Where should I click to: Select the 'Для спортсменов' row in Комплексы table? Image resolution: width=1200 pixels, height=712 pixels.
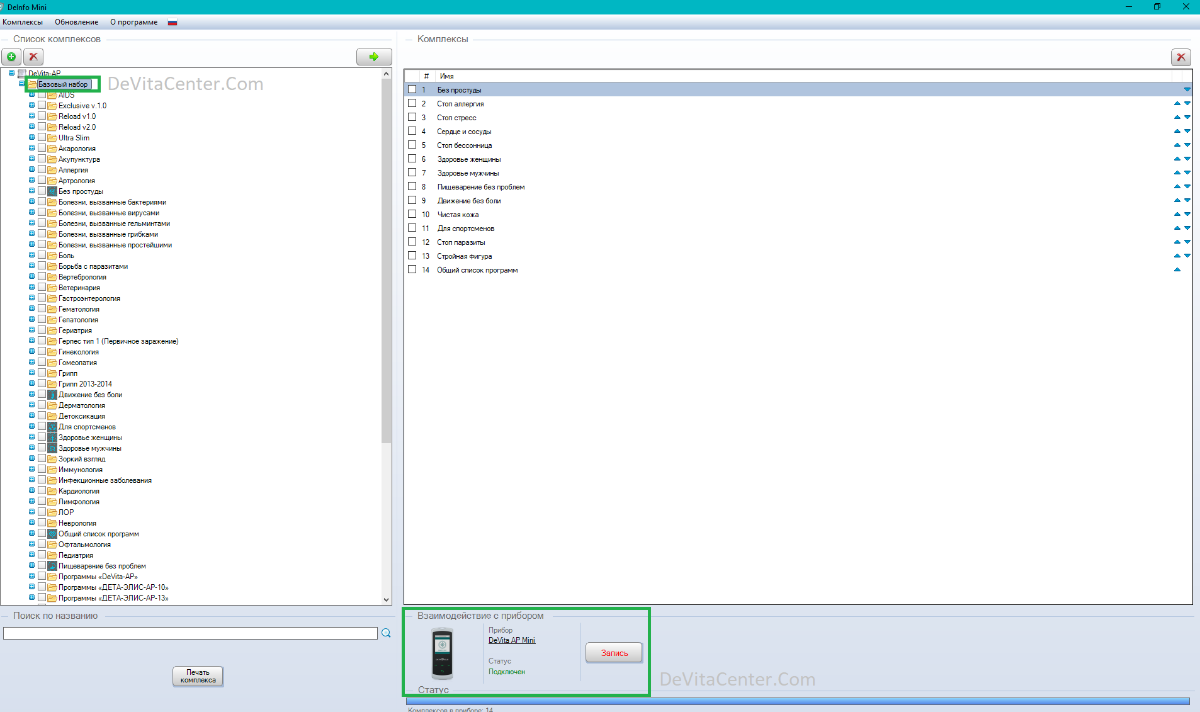(x=798, y=229)
